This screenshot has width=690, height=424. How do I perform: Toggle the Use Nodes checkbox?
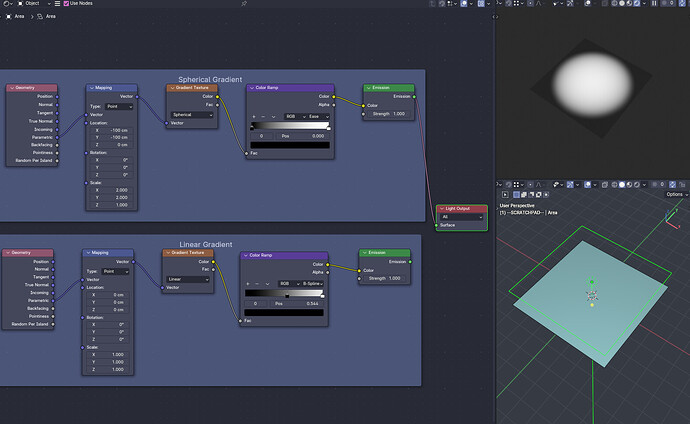[x=66, y=3]
